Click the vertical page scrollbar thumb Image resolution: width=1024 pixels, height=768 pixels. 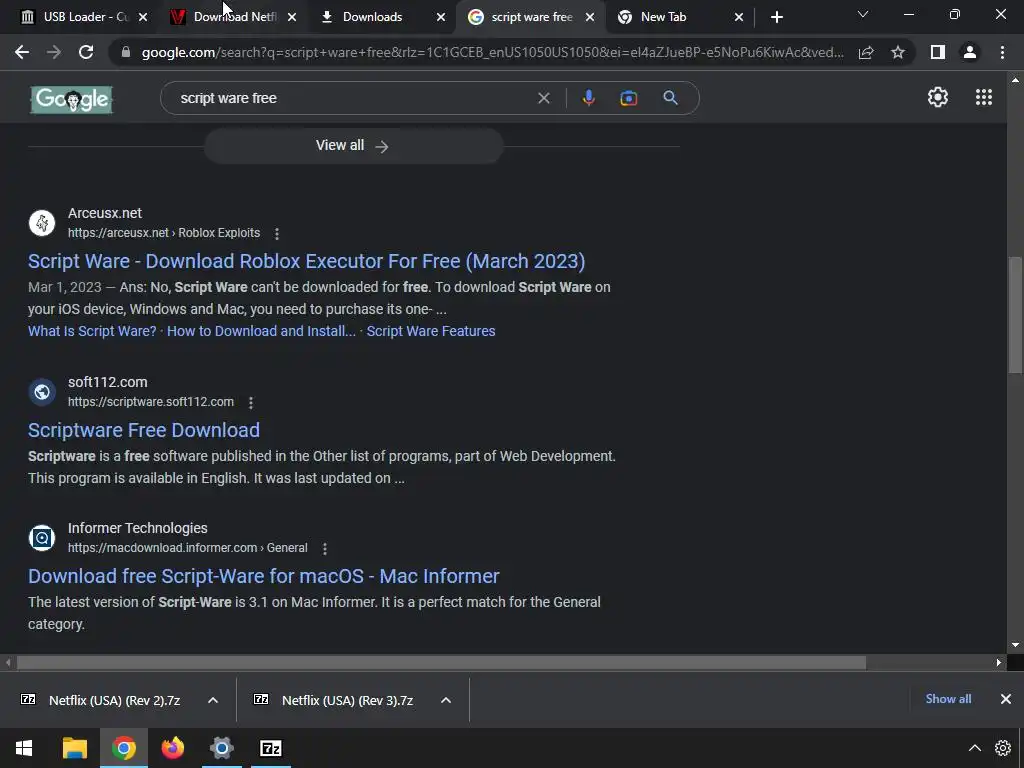point(1015,315)
